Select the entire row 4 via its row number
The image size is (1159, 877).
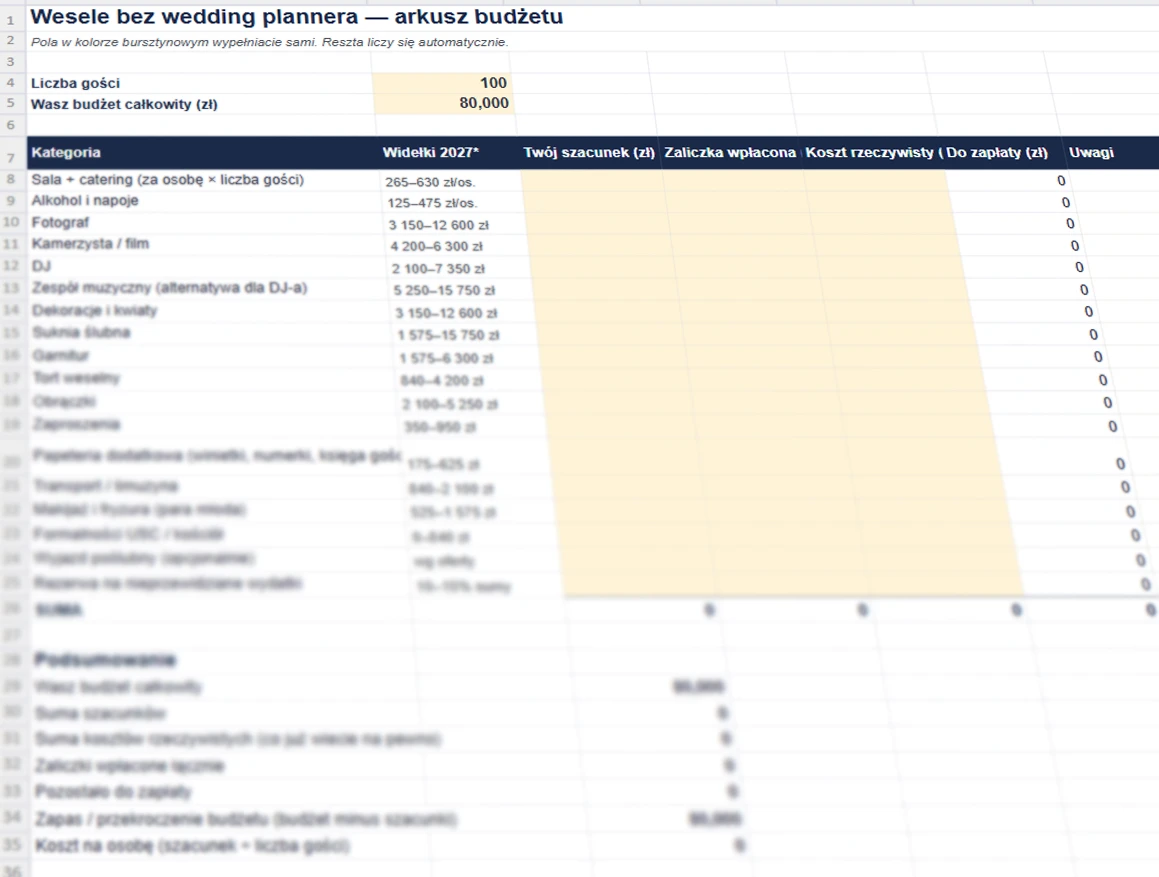(x=11, y=83)
